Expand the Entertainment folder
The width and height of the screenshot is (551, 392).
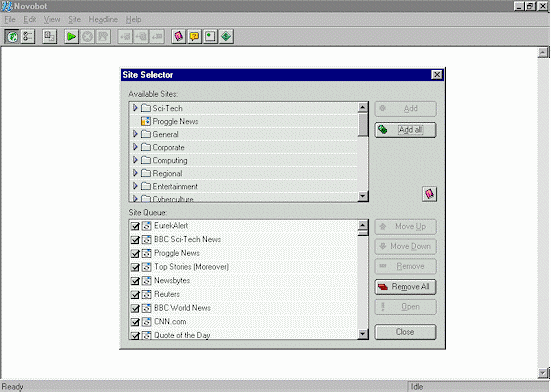pos(135,186)
